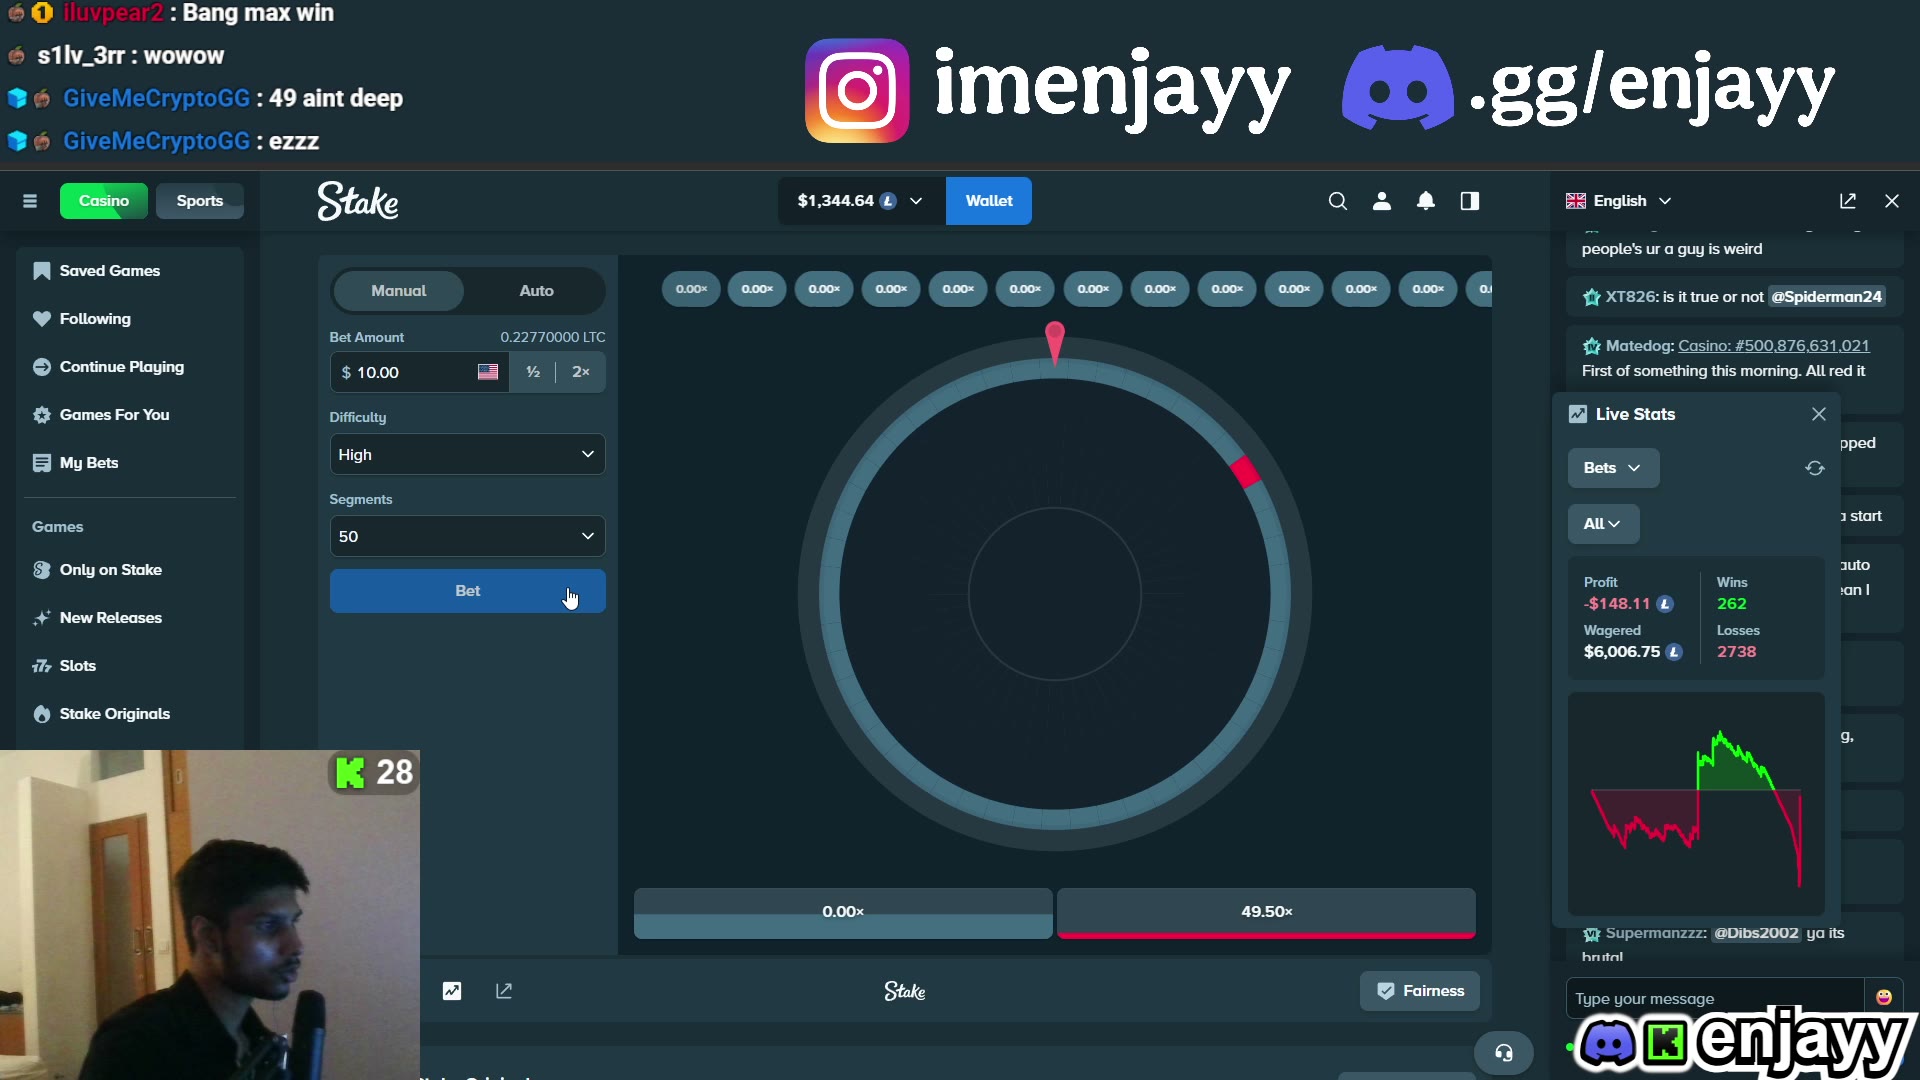Click the first 0.00× result in history
The image size is (1920, 1080).
[691, 289]
